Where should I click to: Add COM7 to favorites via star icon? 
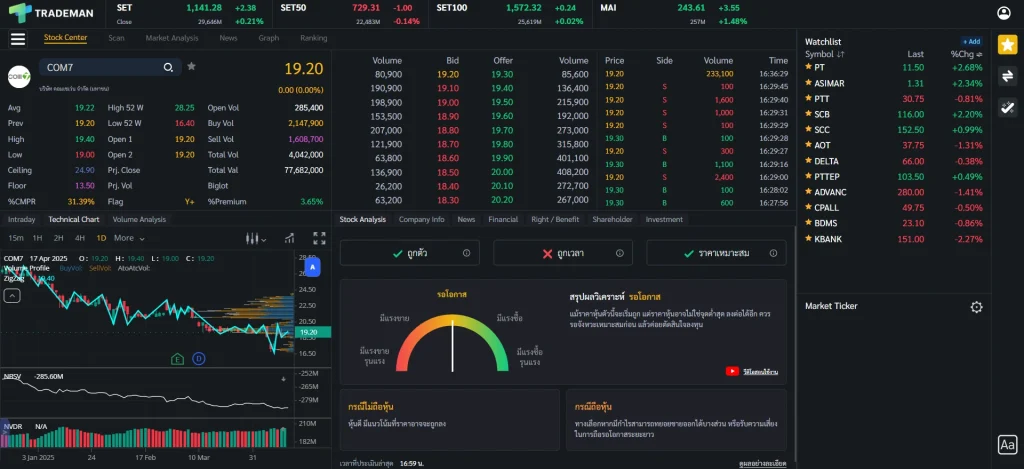click(x=192, y=67)
